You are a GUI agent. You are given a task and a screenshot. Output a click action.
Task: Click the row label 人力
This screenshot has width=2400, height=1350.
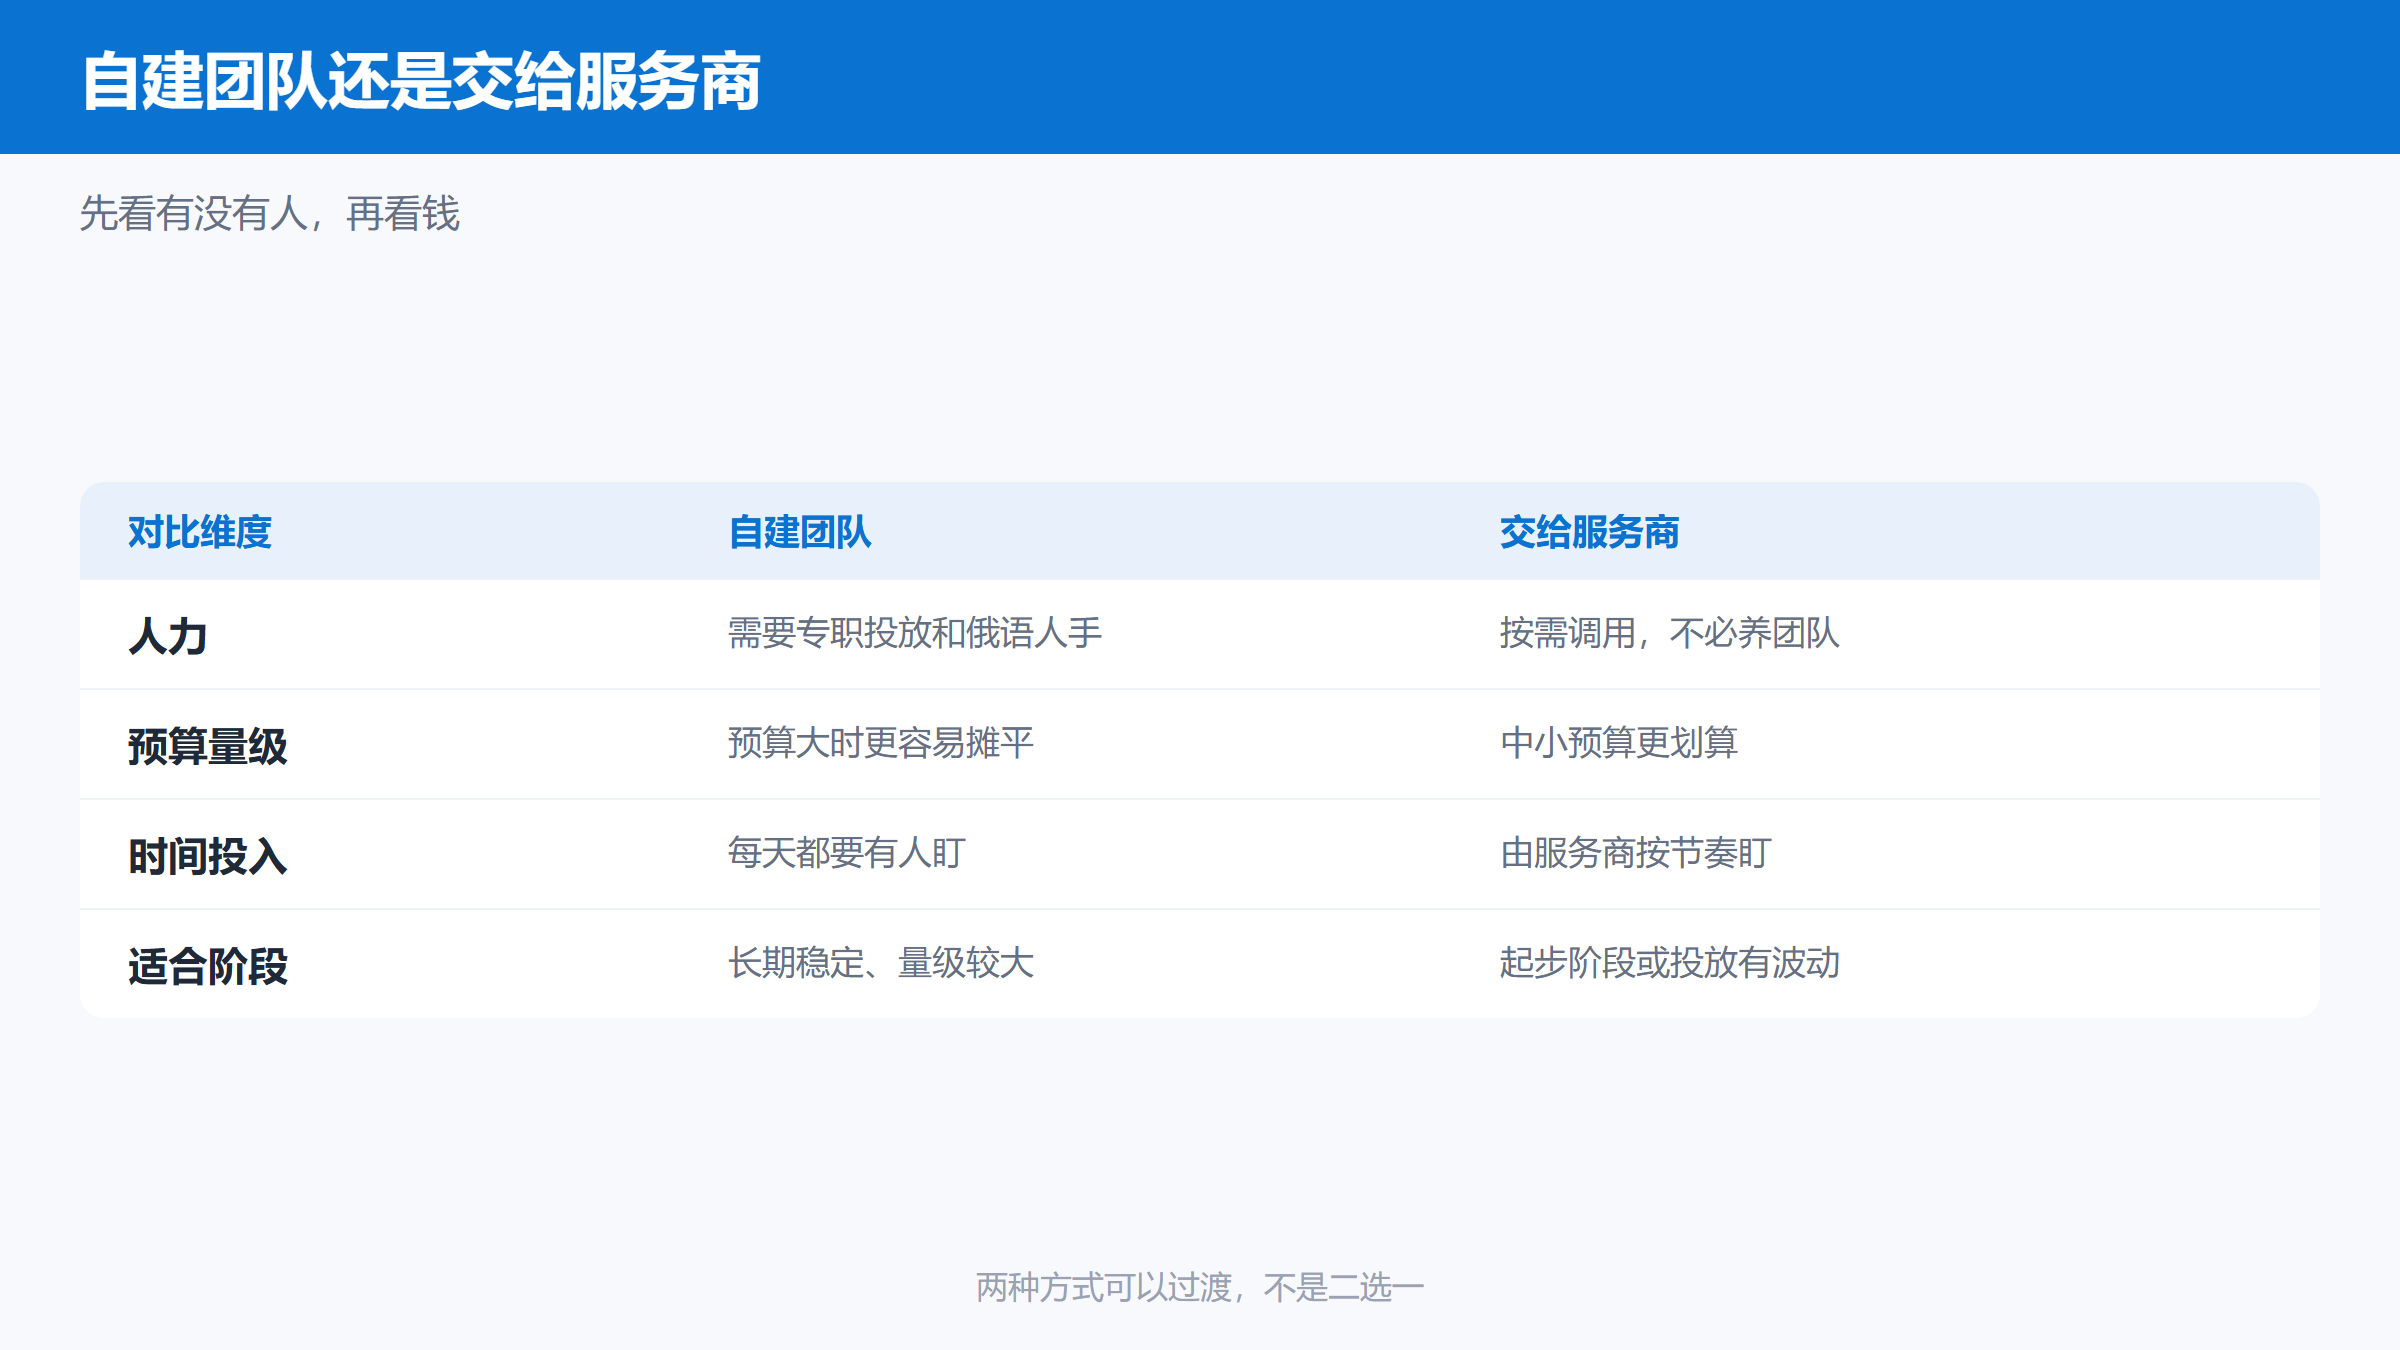(x=168, y=636)
